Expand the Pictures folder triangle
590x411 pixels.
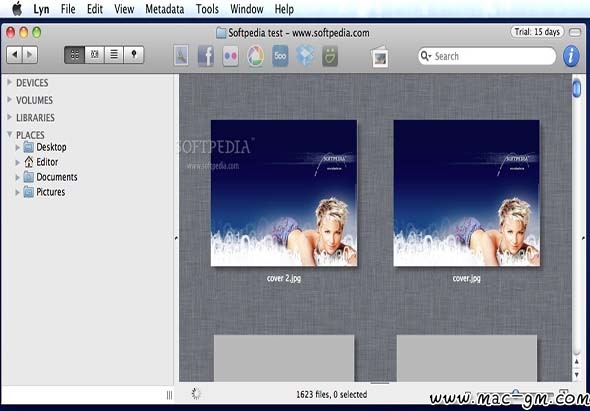17,192
